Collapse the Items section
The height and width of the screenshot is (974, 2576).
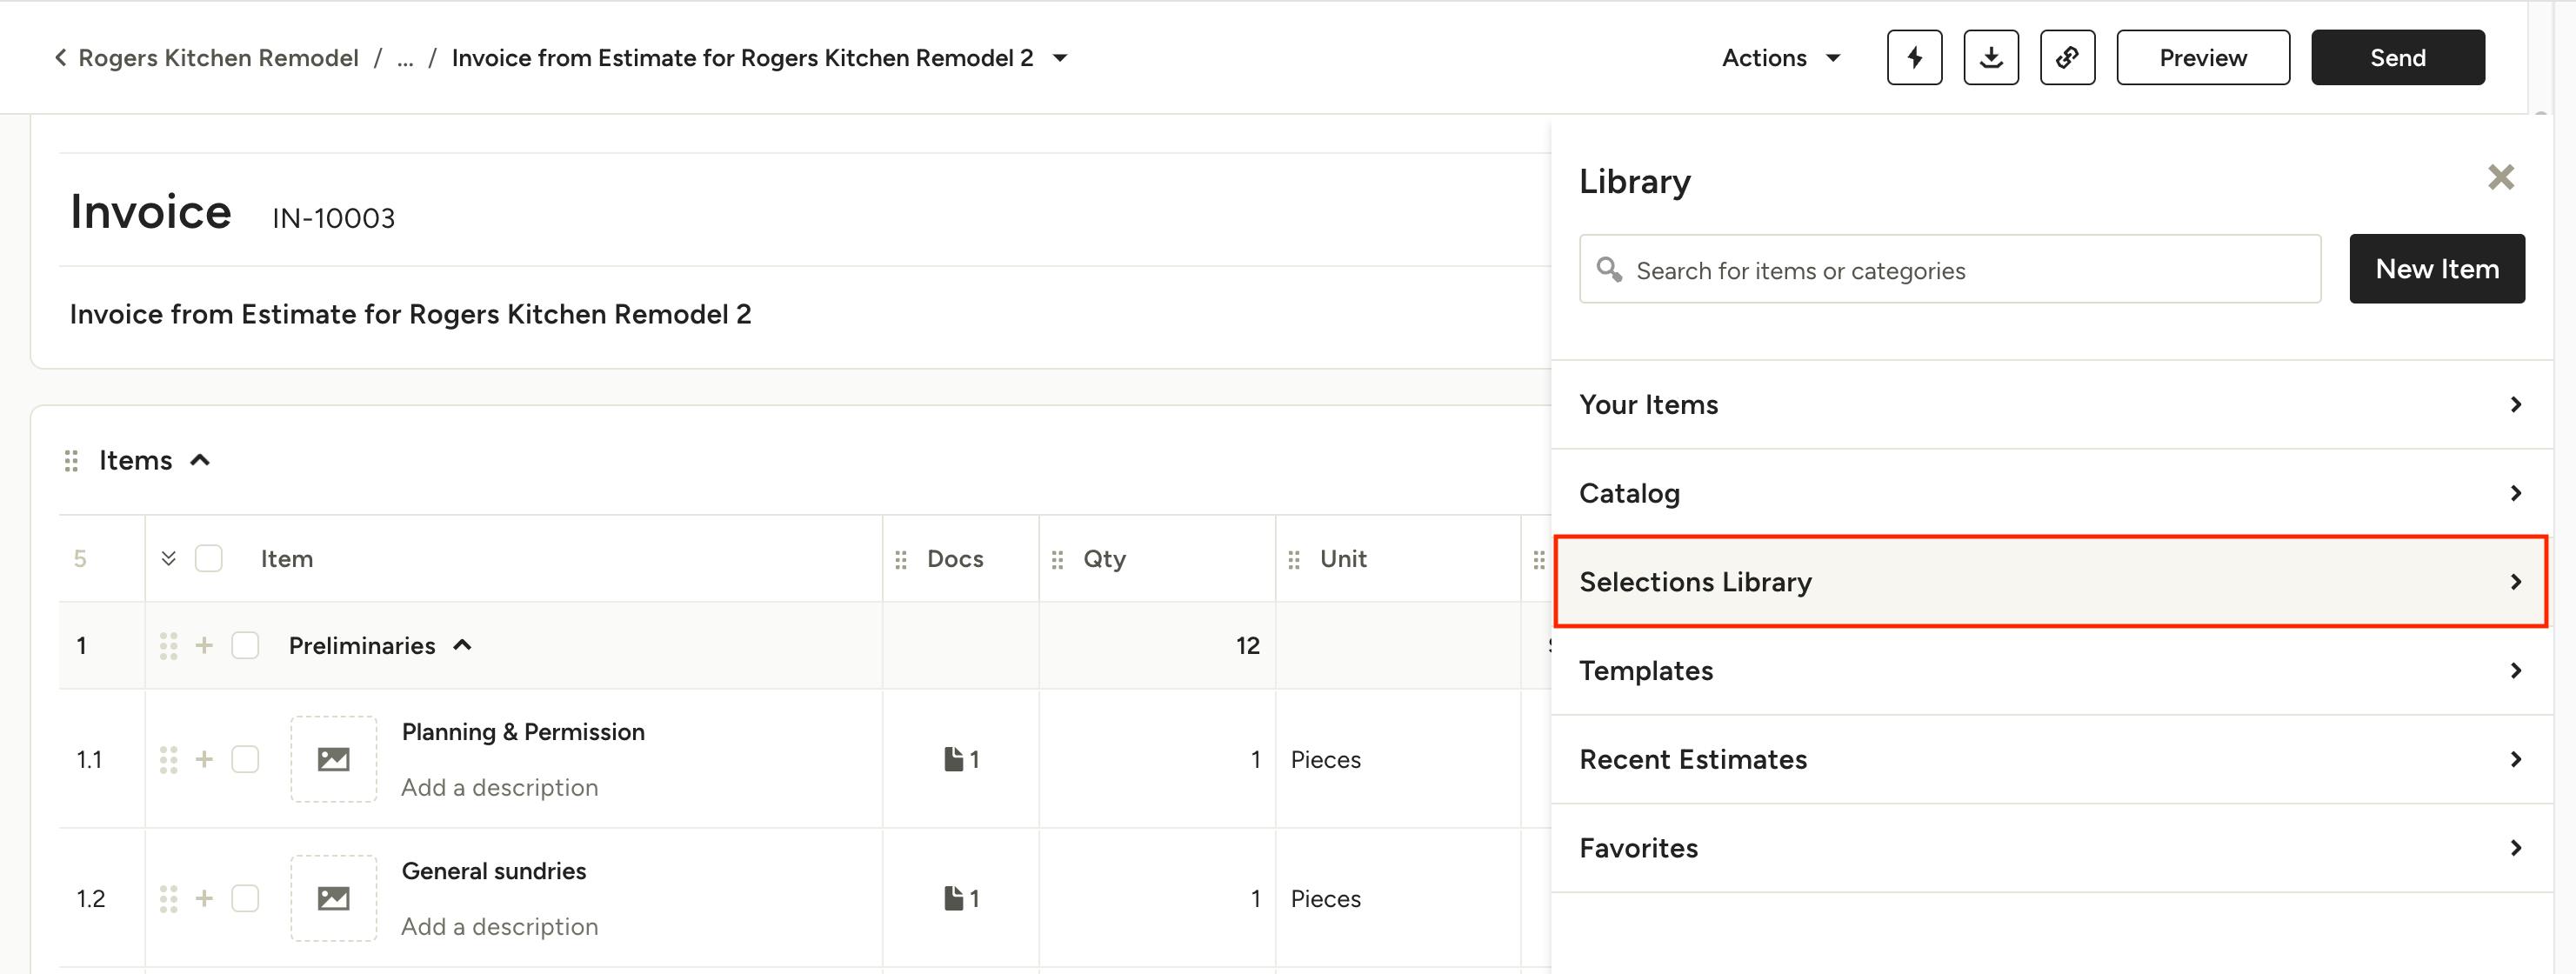click(200, 460)
